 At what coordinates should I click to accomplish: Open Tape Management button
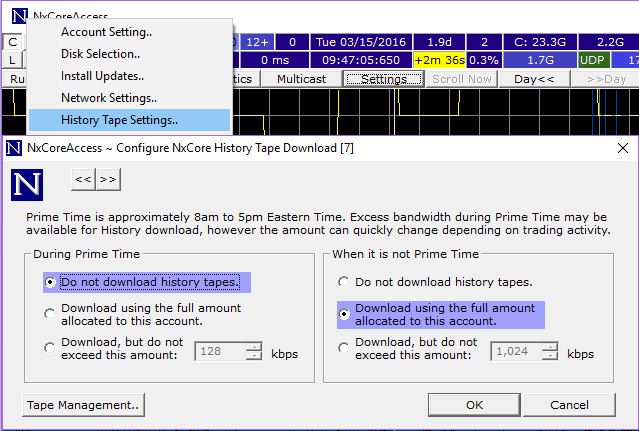[84, 405]
